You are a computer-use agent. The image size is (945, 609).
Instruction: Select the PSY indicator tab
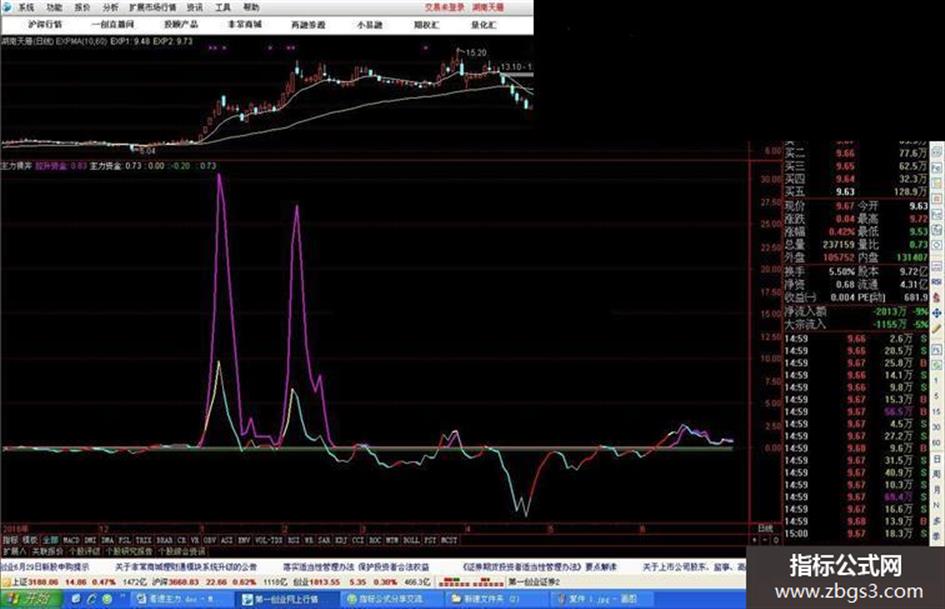click(430, 540)
